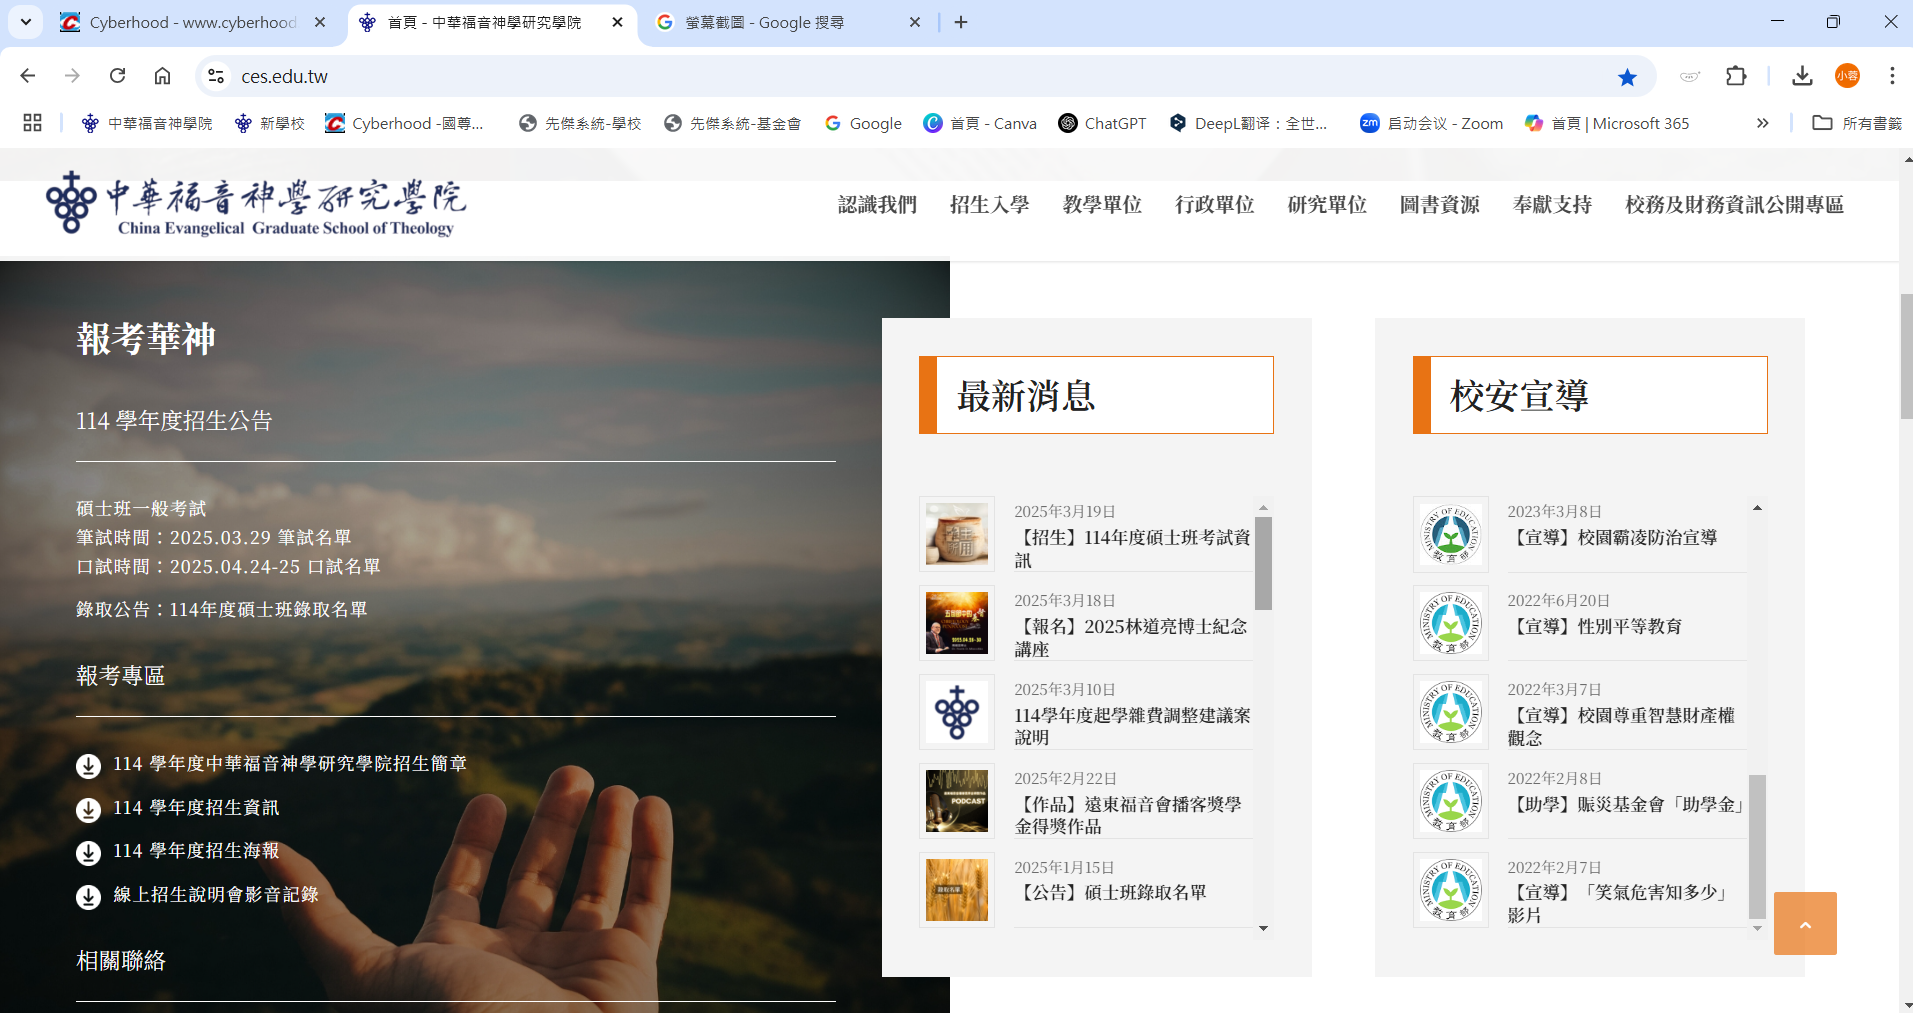The image size is (1913, 1013).
Task: Open 【公告】碩士班錄取名單 news
Action: tap(1110, 893)
